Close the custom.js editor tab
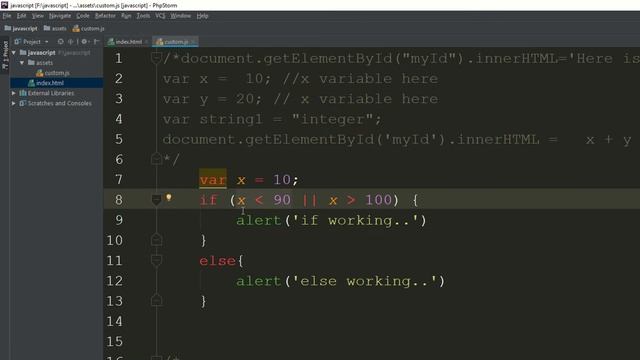This screenshot has height=360, width=640. click(x=193, y=42)
